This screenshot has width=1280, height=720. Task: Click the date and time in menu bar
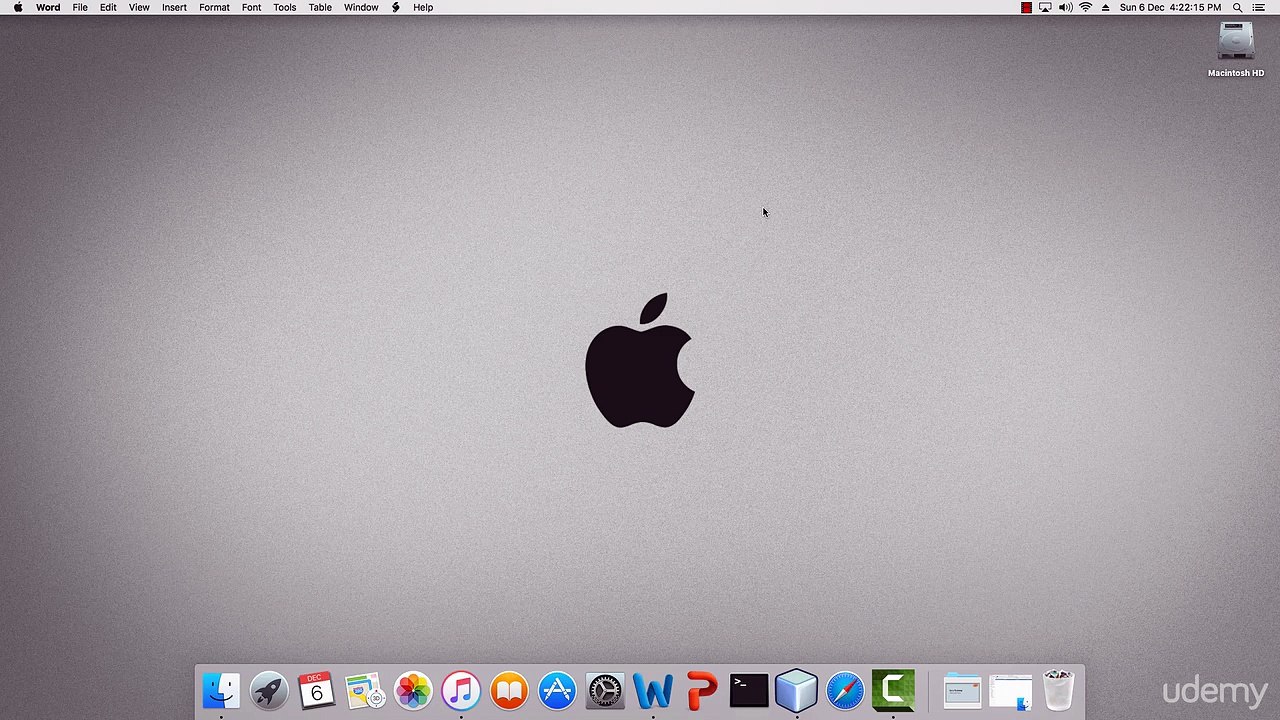[1170, 8]
